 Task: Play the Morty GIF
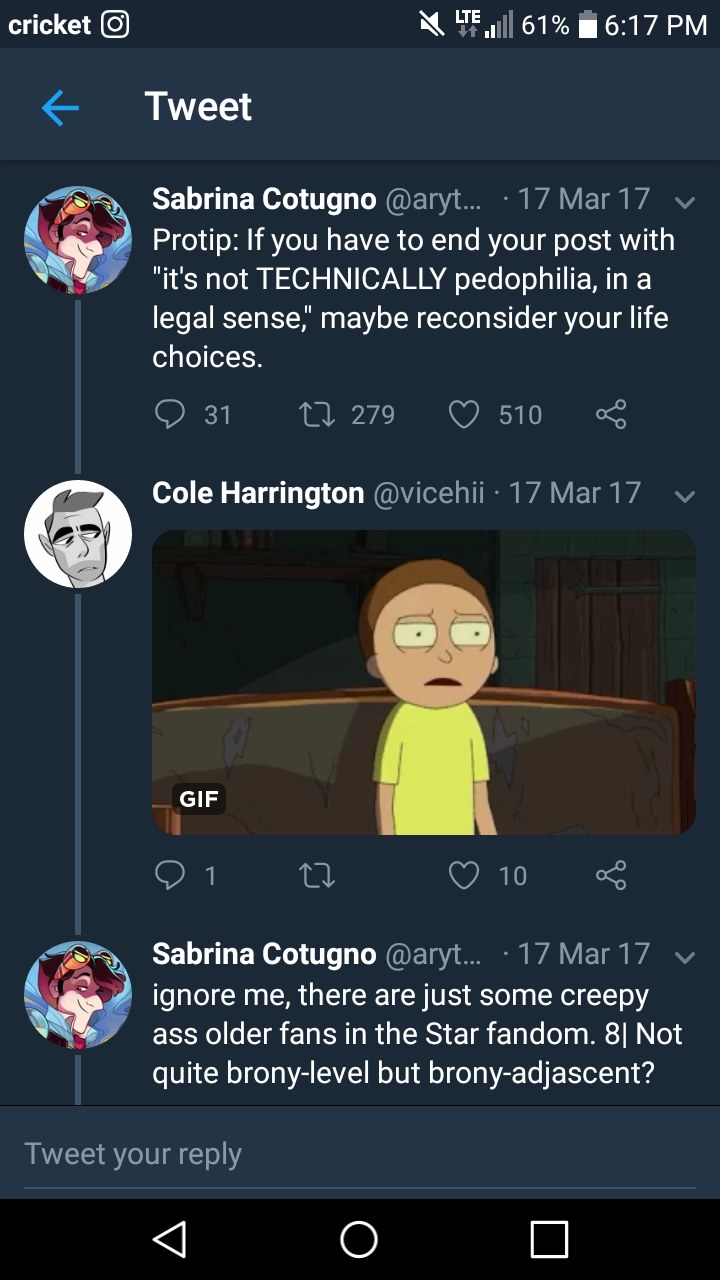pos(424,682)
